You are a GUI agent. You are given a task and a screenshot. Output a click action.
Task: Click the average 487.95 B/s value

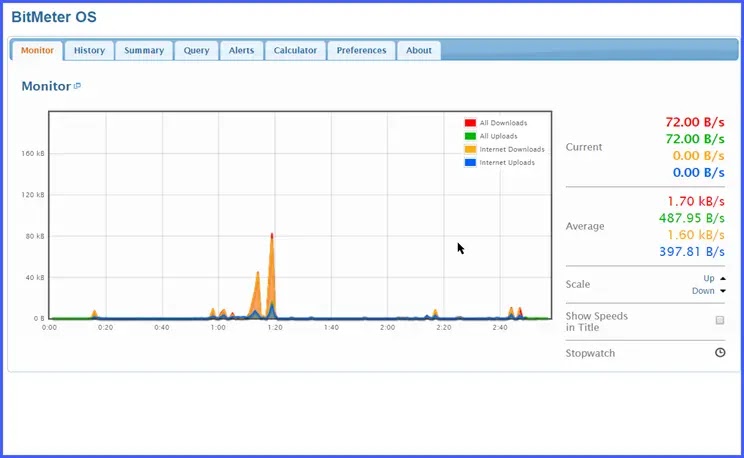tap(691, 218)
